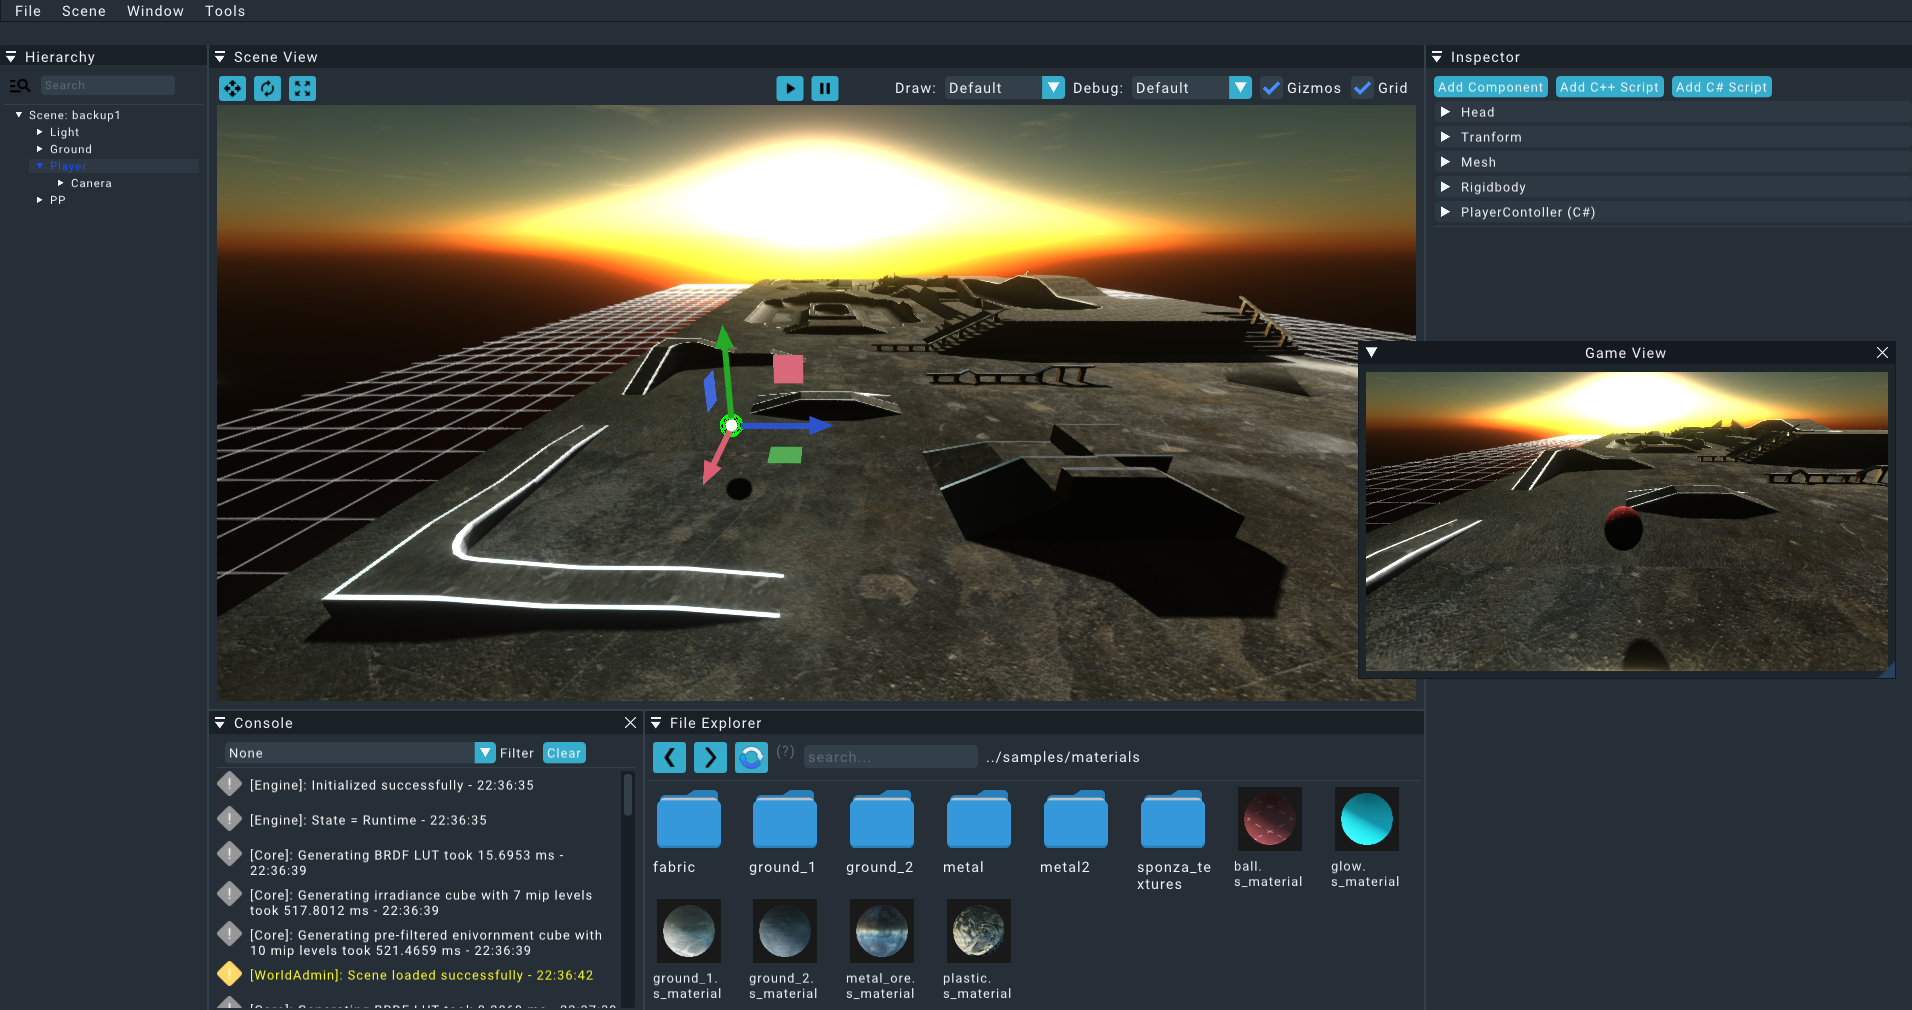1912x1010 pixels.
Task: Expand the Mesh component
Action: [x=1445, y=162]
